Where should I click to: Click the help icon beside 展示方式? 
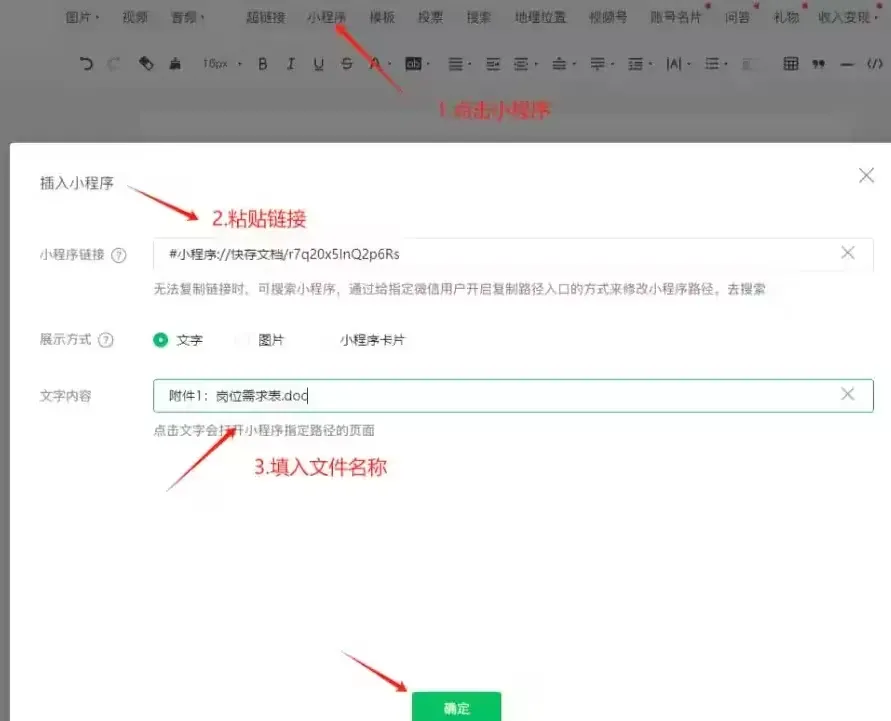point(106,340)
